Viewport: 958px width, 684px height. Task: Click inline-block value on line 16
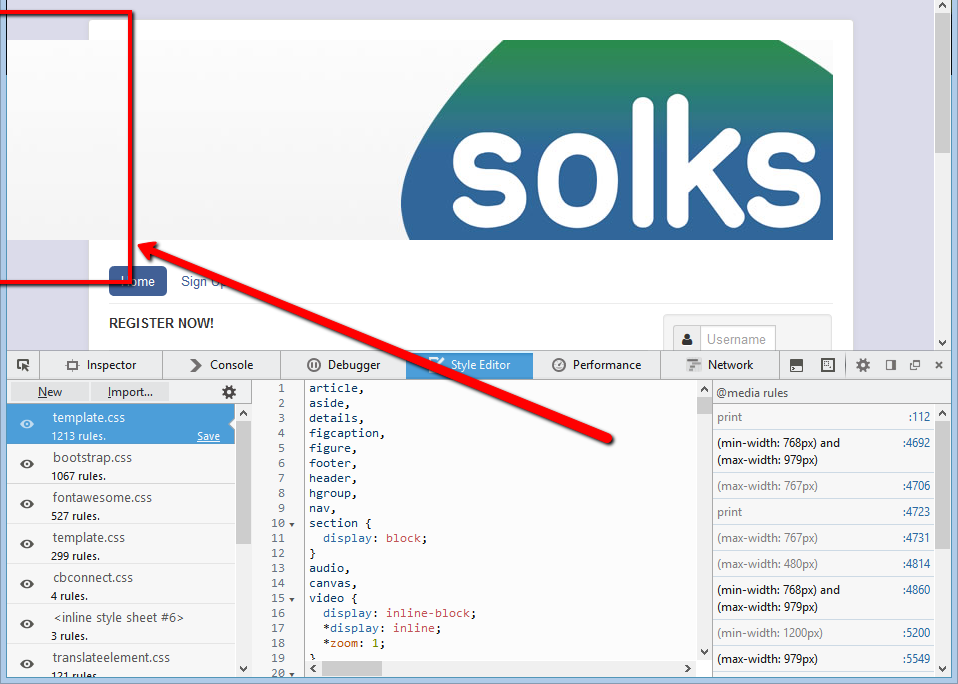coord(428,613)
